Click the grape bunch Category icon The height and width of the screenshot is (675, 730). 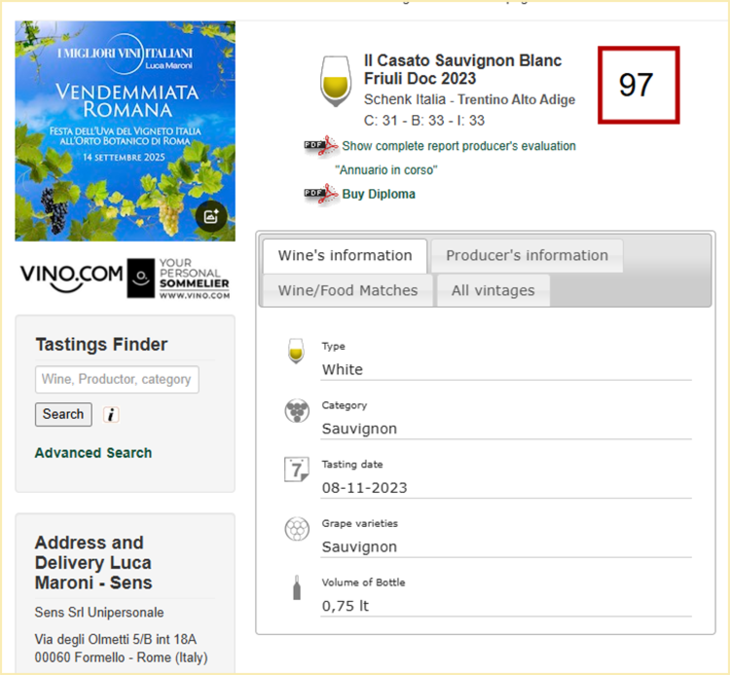(x=297, y=411)
